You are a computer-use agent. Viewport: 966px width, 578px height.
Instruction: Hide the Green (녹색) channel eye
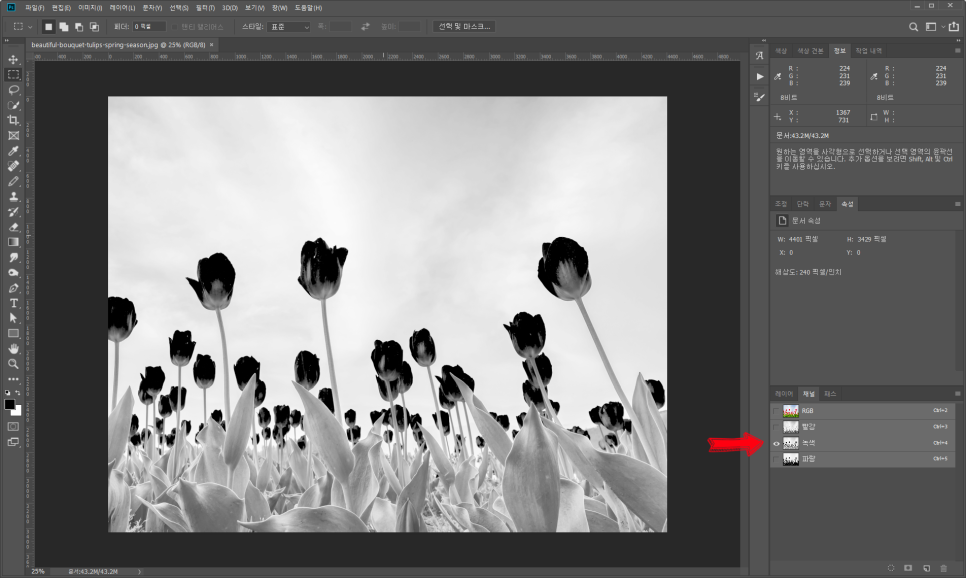[x=777, y=442]
